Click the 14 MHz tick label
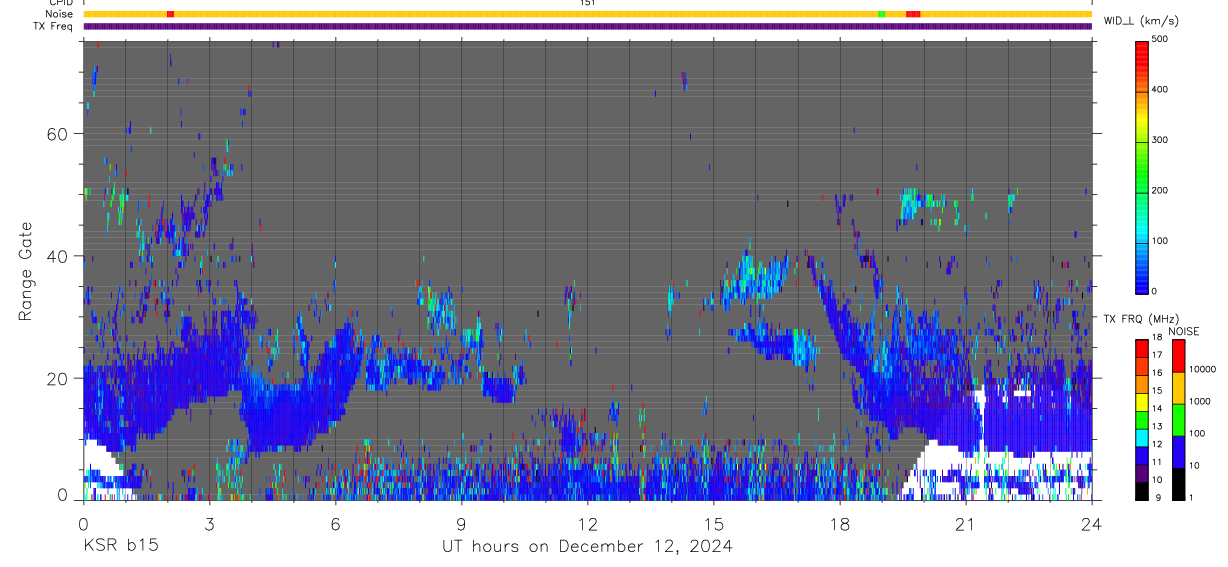 coord(1158,408)
